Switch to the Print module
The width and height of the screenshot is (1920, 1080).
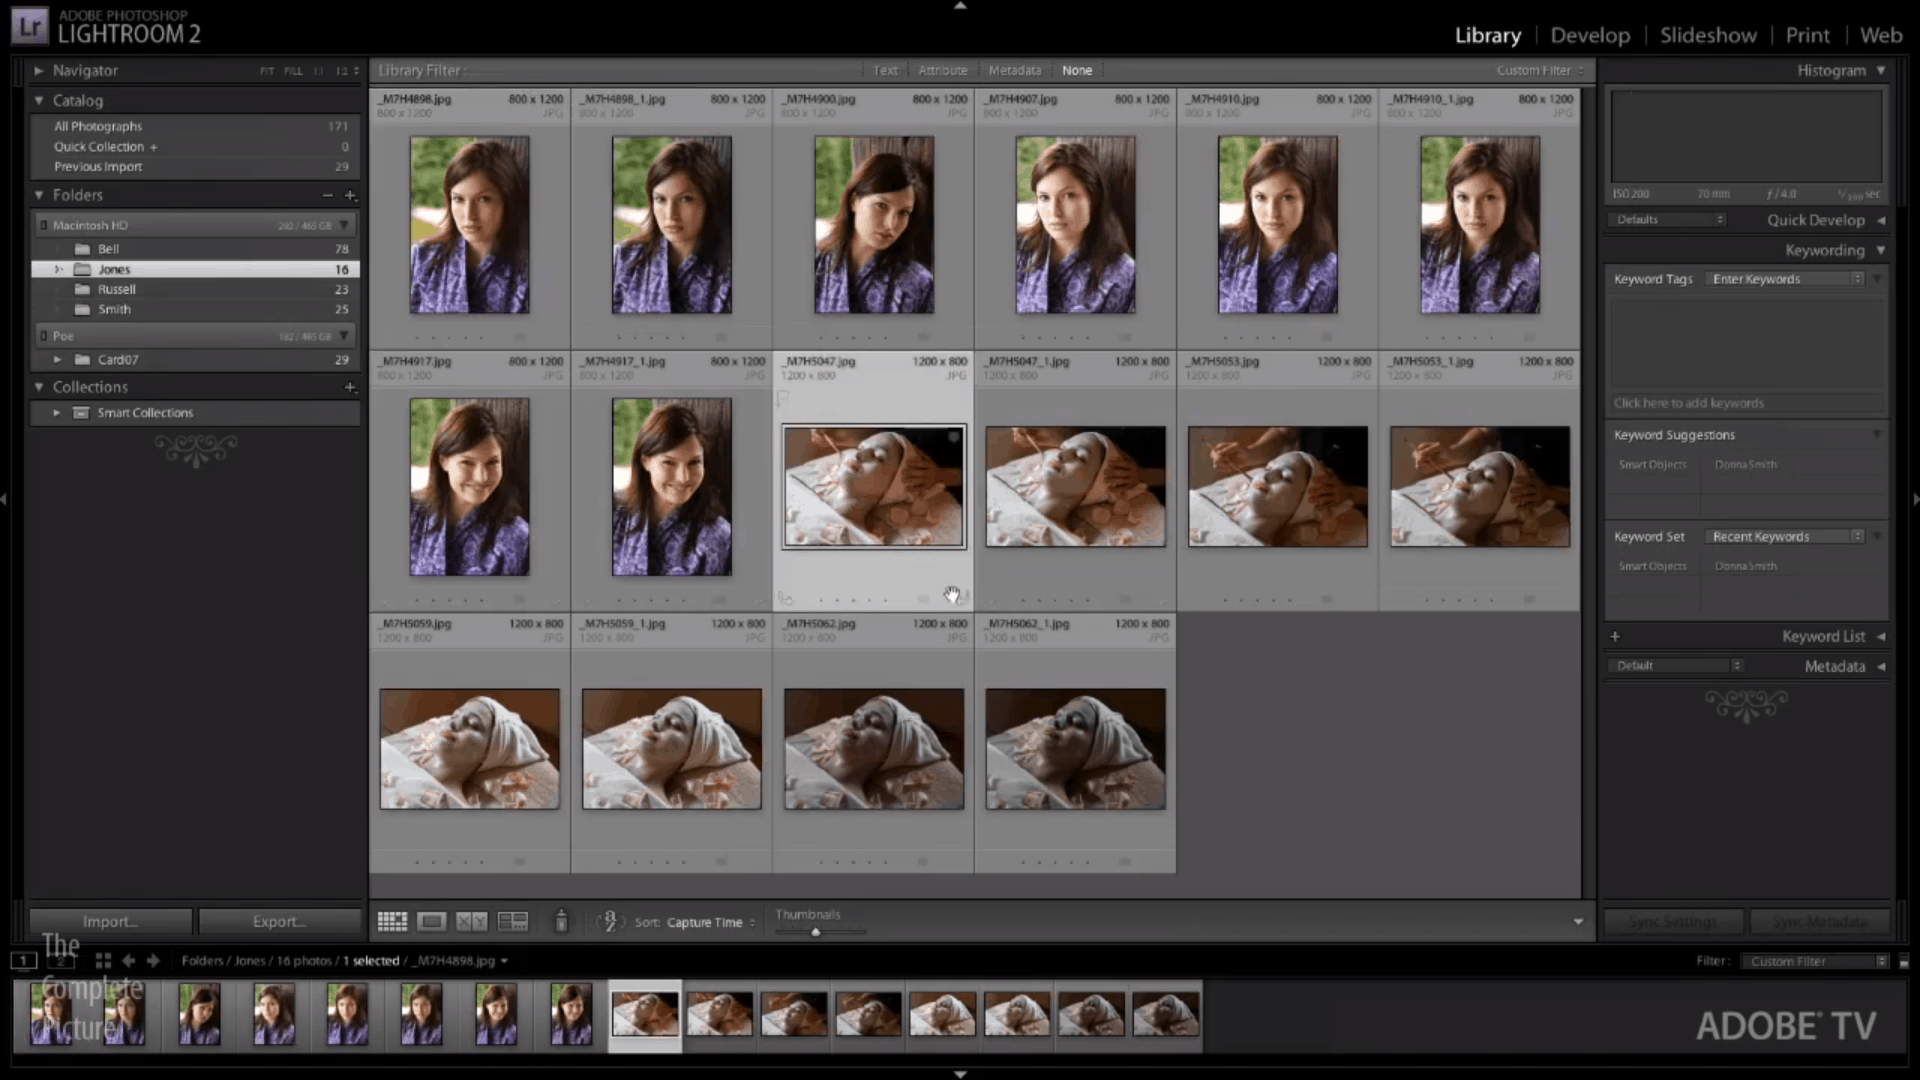point(1807,35)
